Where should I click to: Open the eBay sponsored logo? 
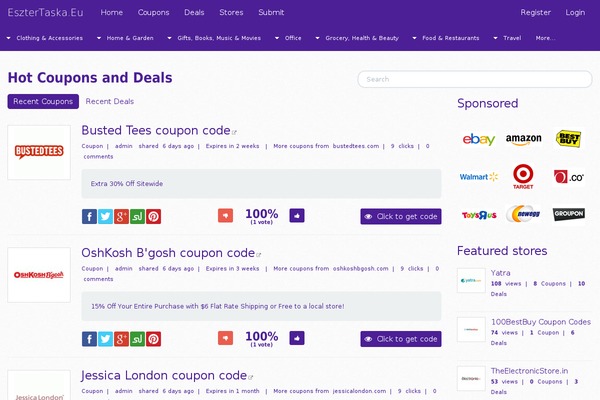tap(478, 139)
